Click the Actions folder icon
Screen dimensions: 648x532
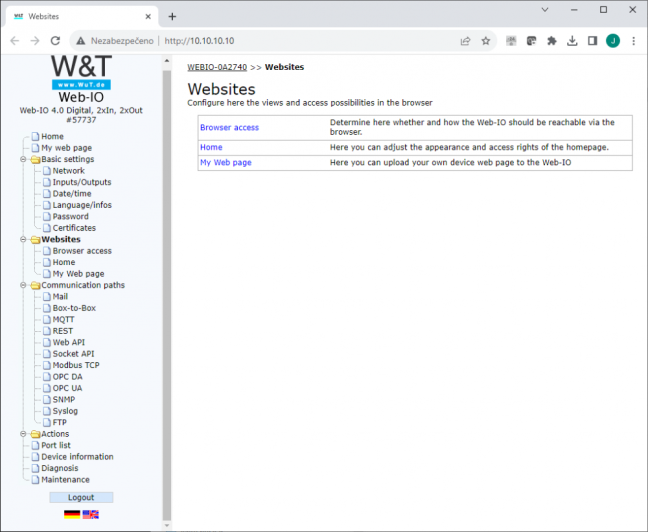pyautogui.click(x=36, y=434)
